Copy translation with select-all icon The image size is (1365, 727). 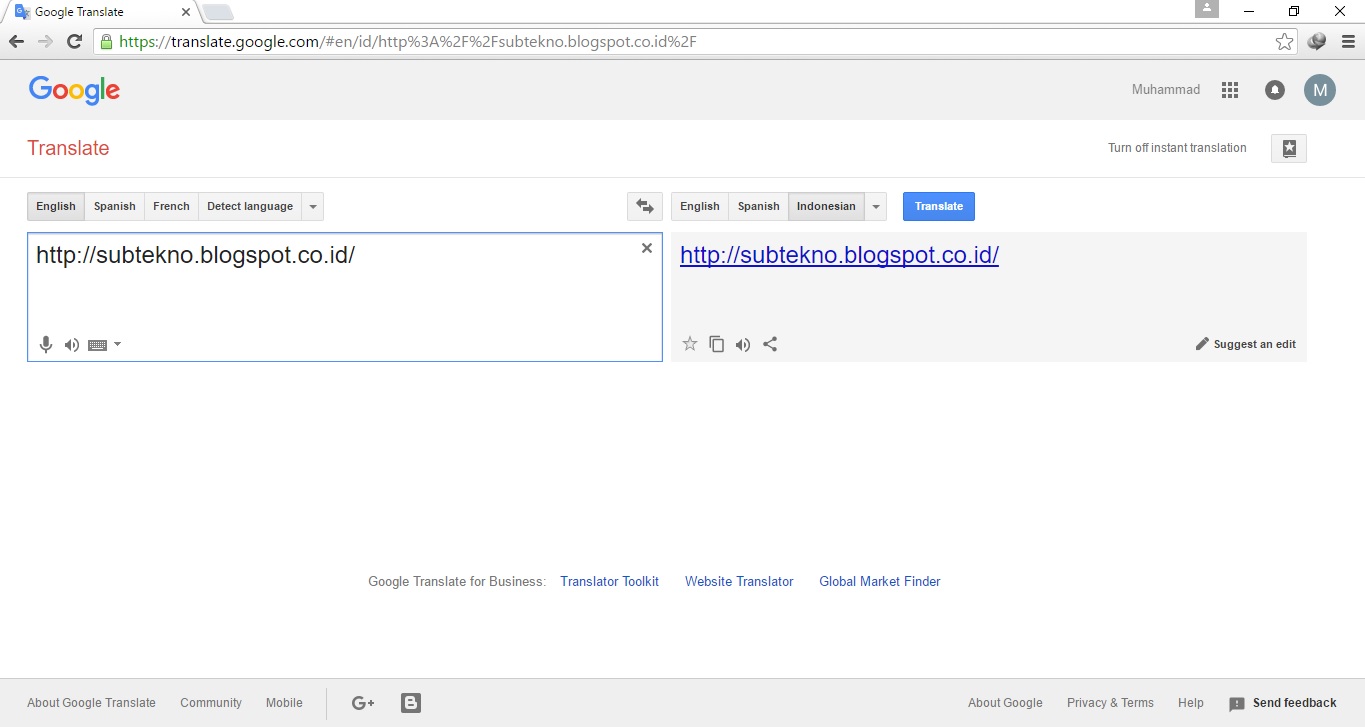[717, 344]
